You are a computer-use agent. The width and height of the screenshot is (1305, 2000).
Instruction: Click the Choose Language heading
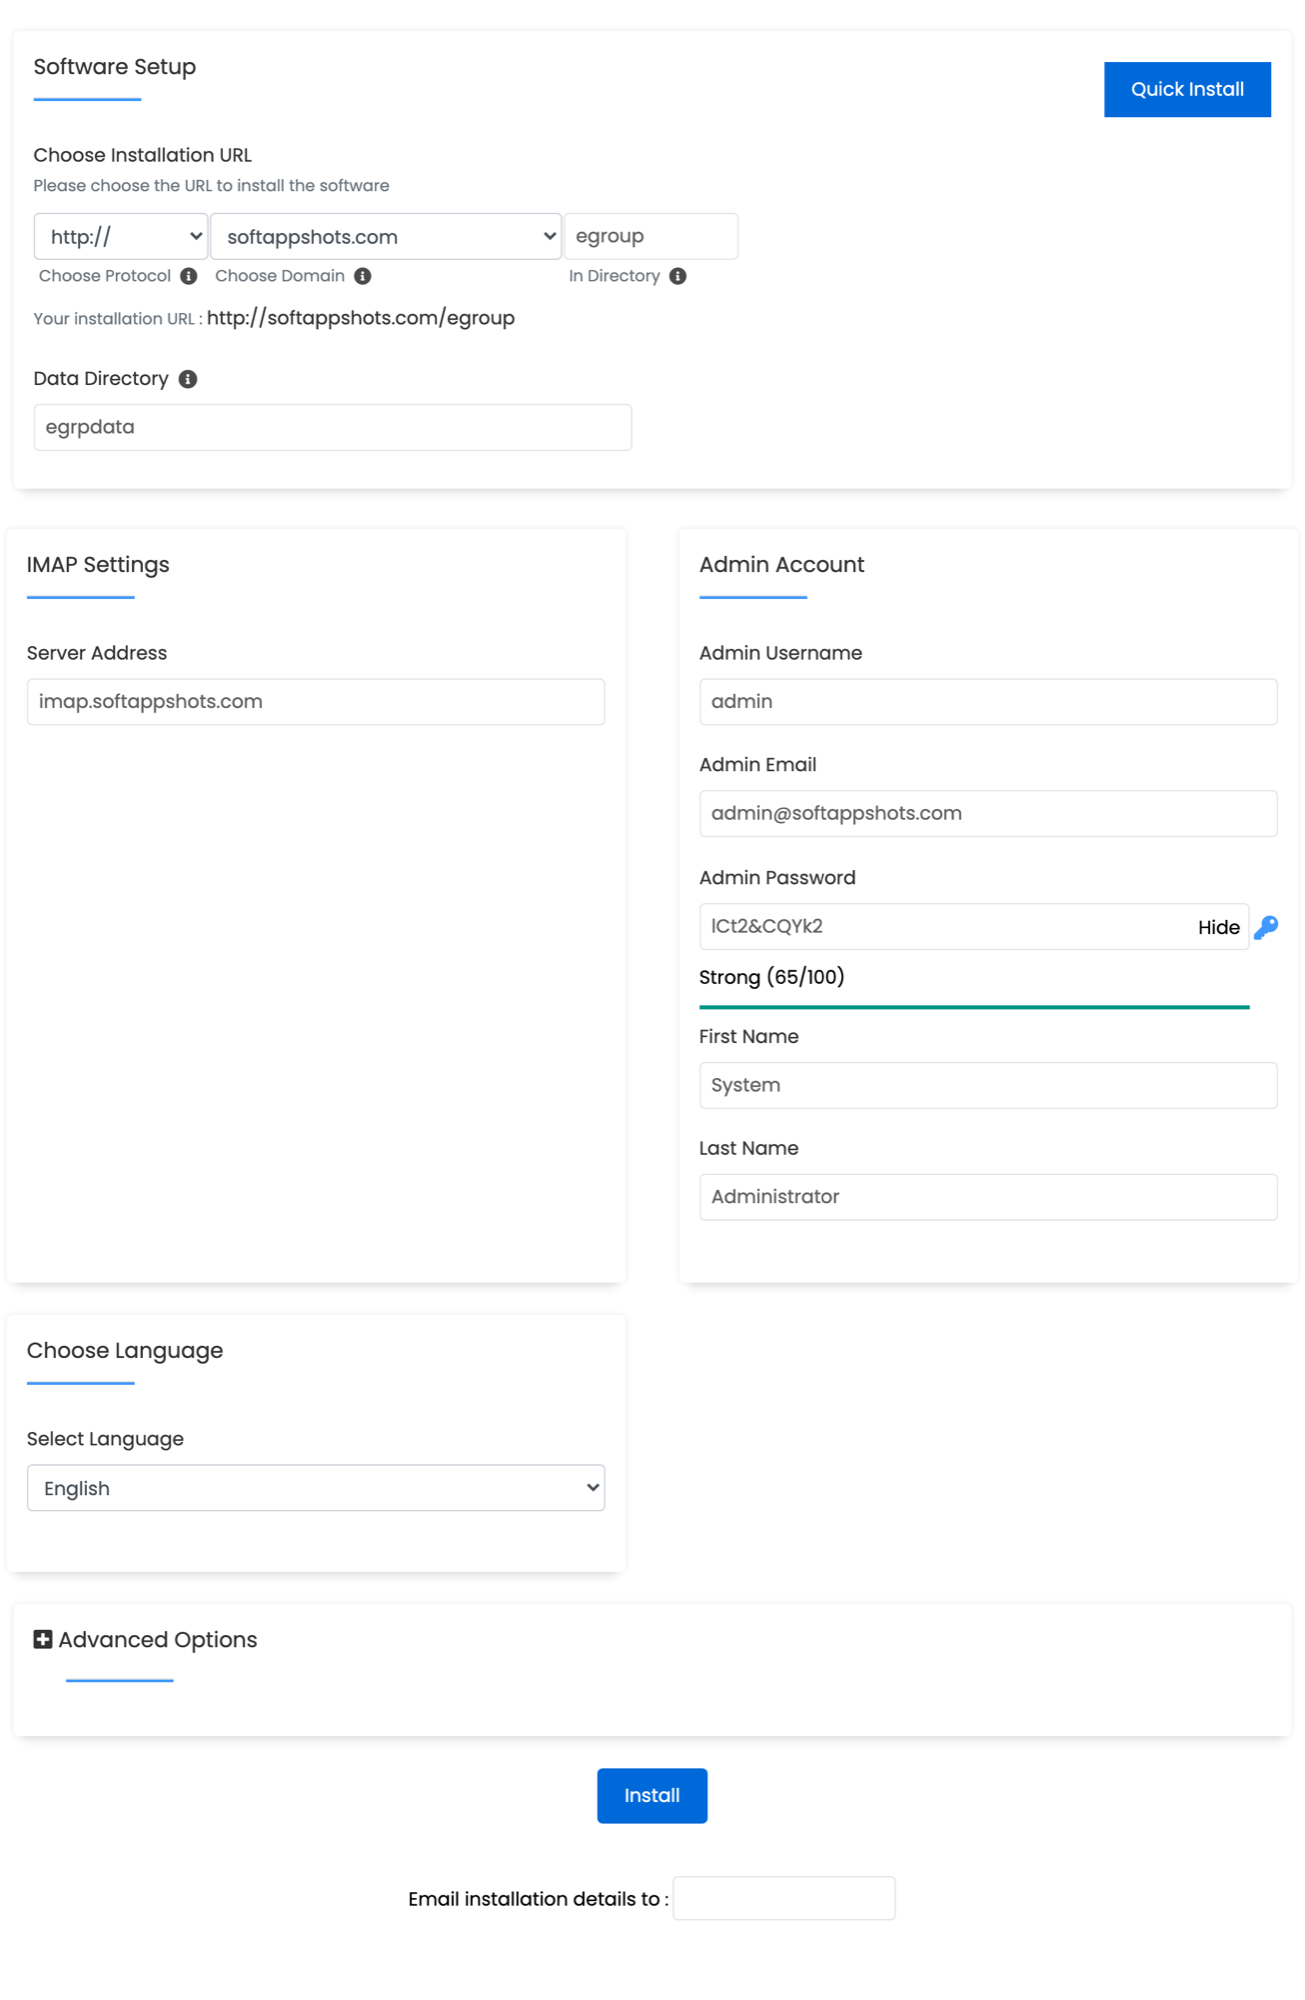(125, 1350)
